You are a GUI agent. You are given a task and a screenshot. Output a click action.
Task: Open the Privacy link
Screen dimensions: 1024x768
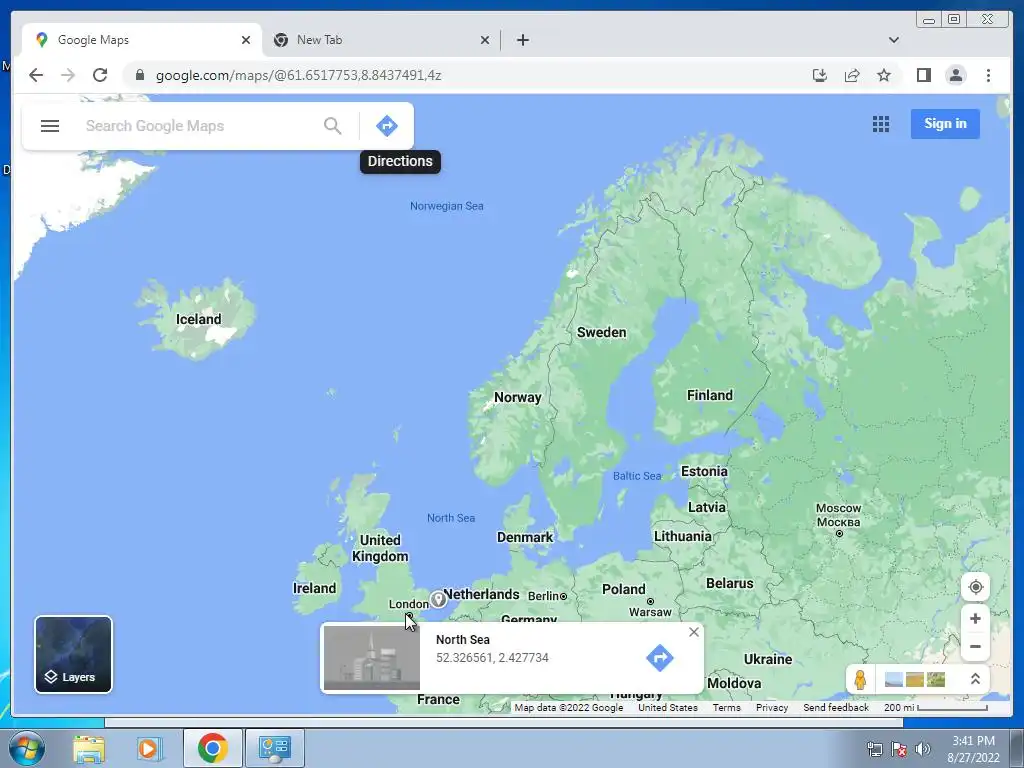[x=772, y=707]
